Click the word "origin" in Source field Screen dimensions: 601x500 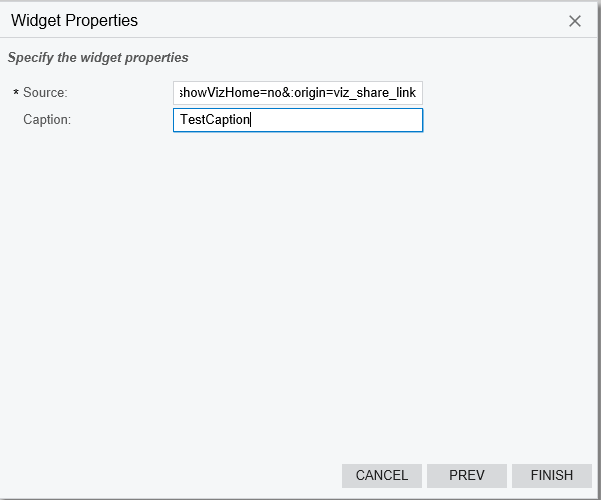306,93
